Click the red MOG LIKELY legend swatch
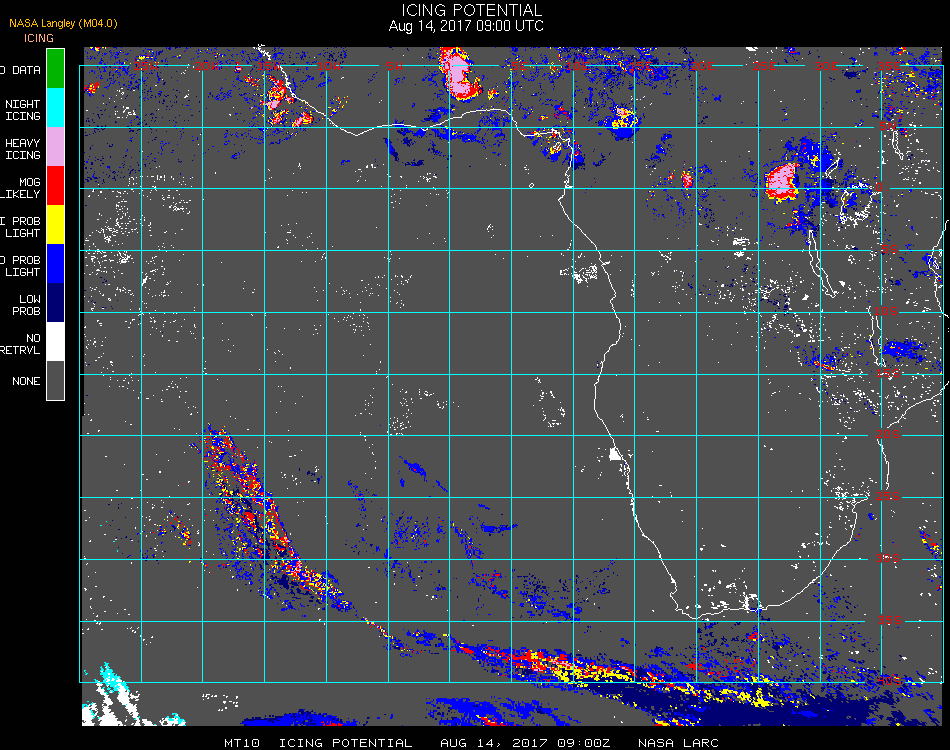 [55, 186]
